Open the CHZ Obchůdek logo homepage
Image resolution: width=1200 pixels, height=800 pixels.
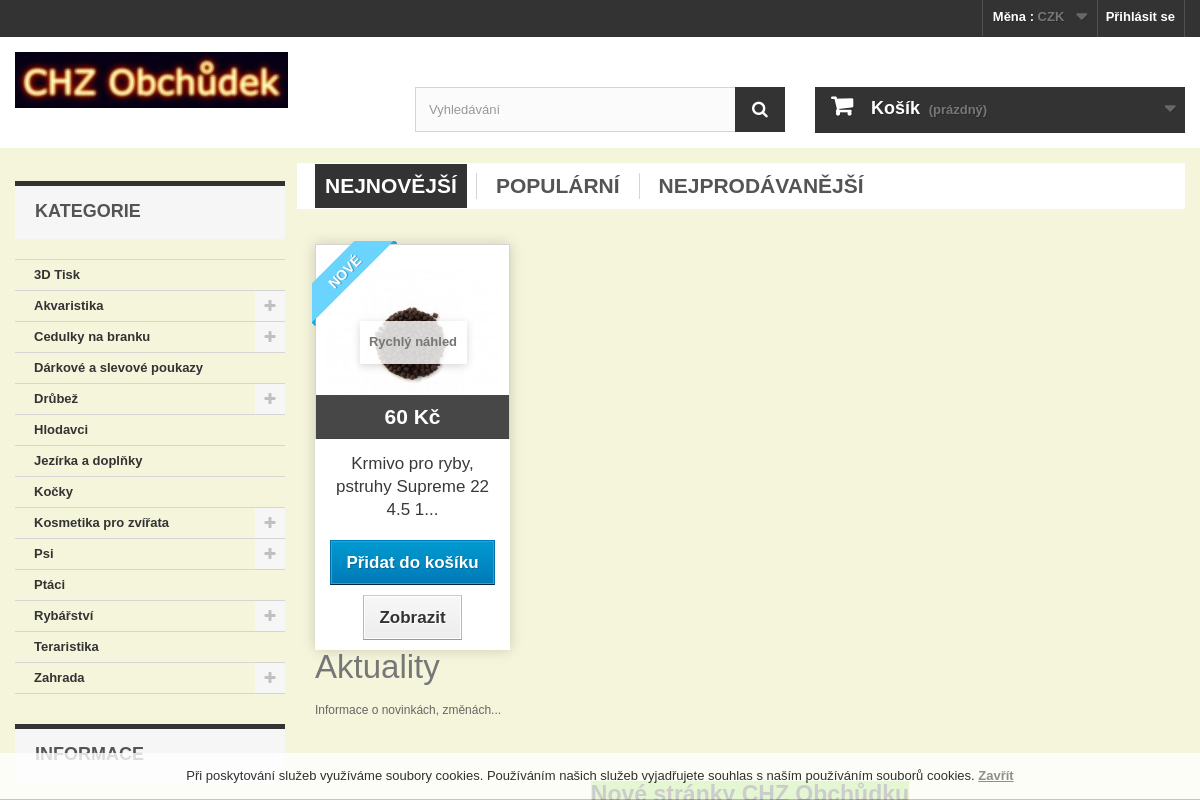click(x=151, y=80)
